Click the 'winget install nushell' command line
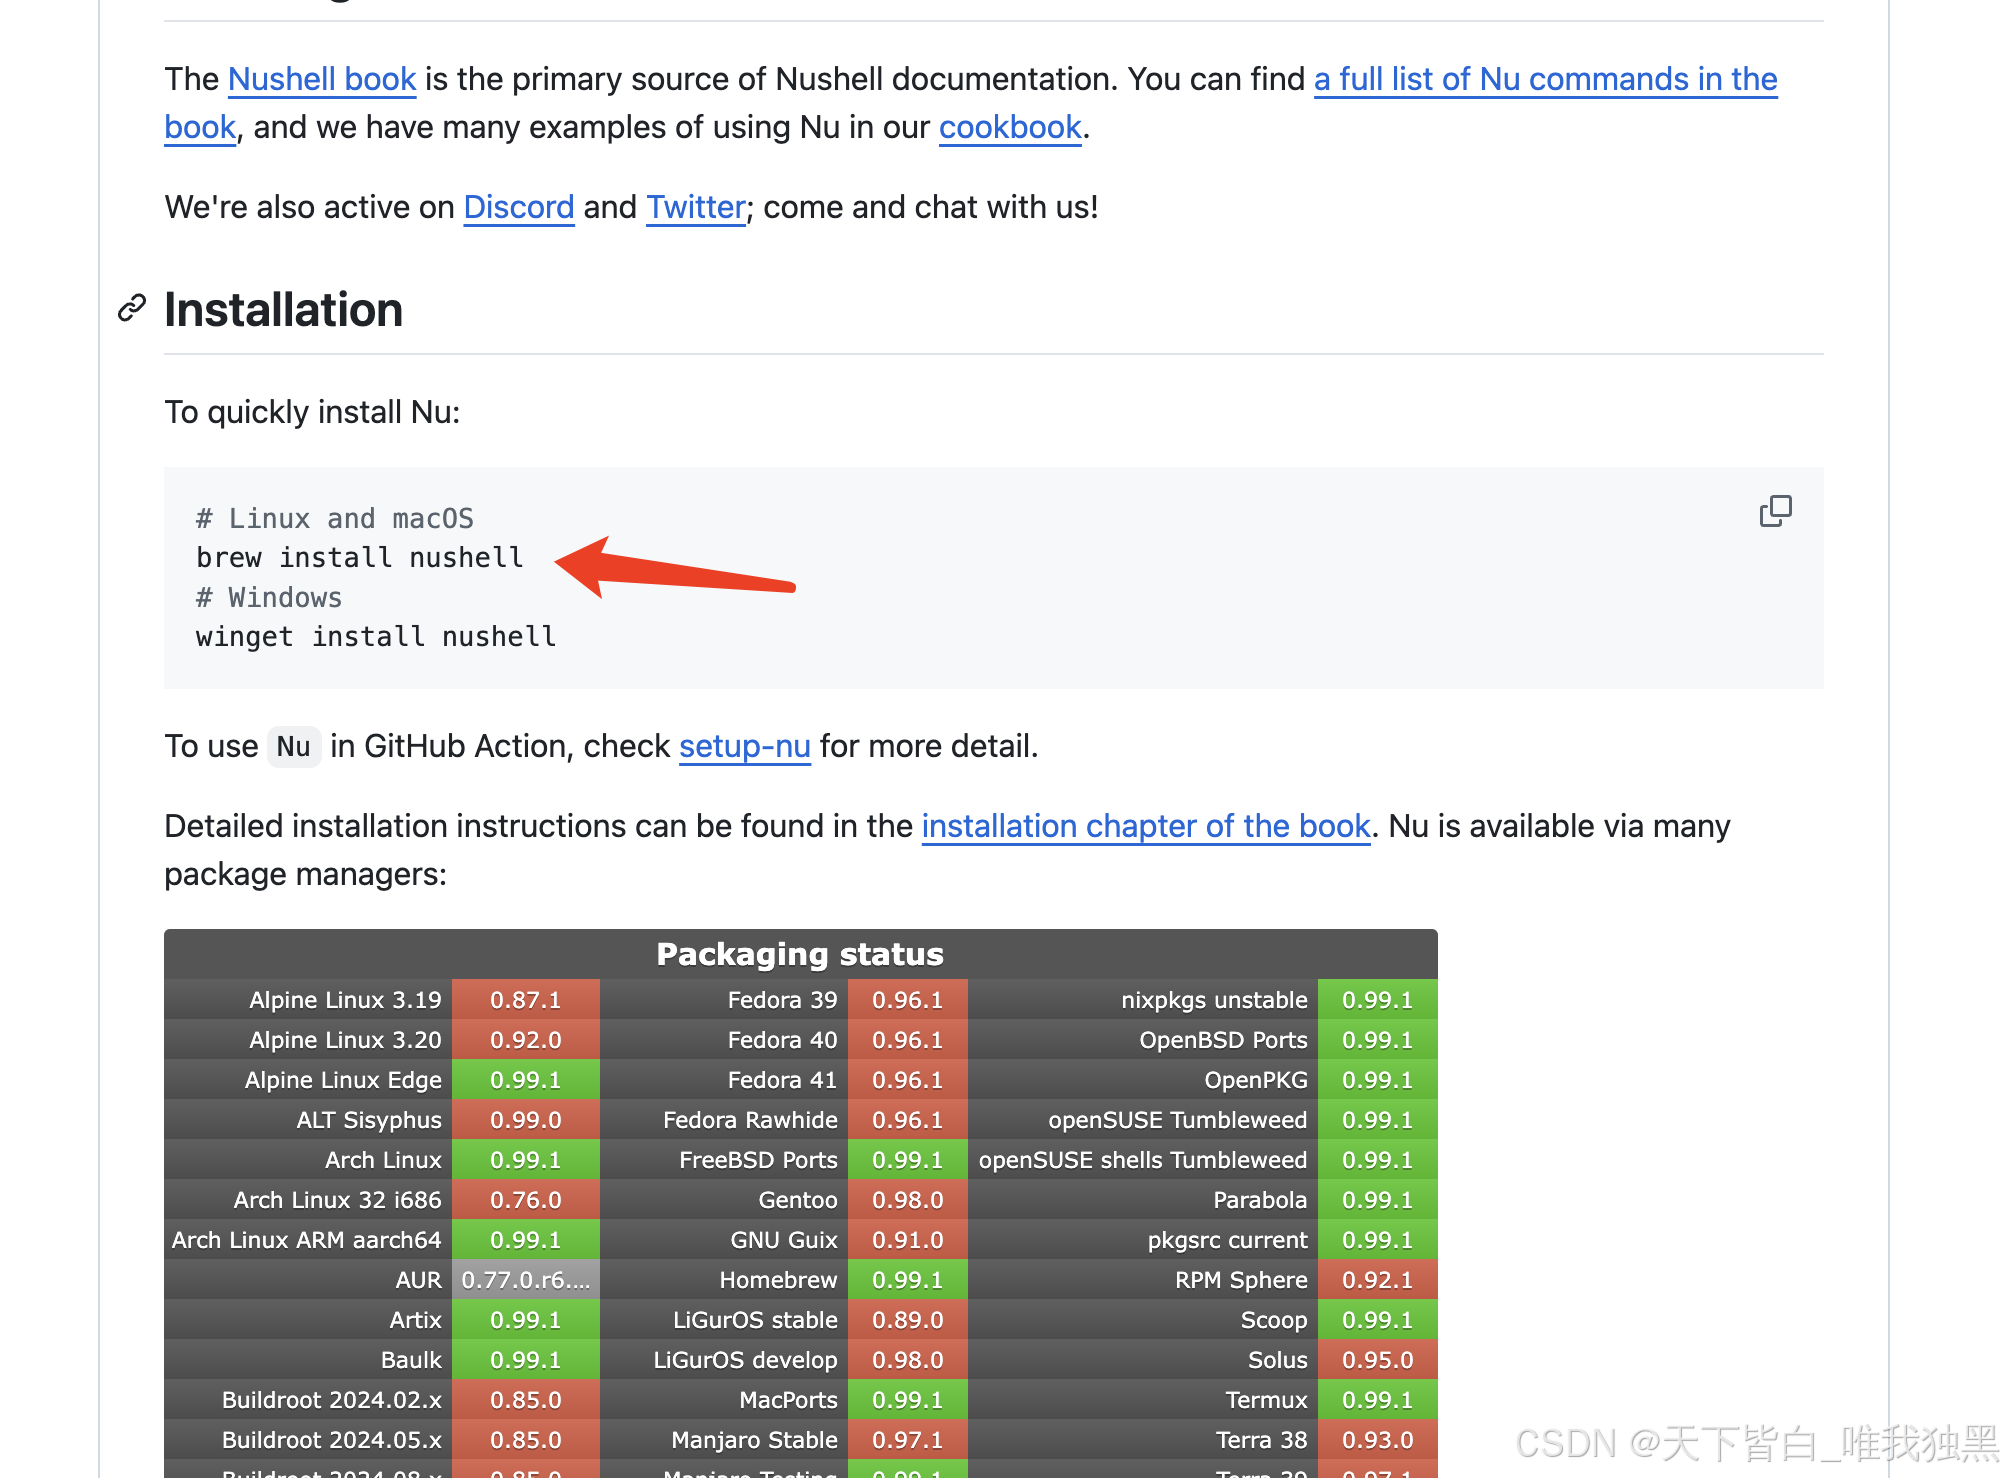 tap(376, 637)
